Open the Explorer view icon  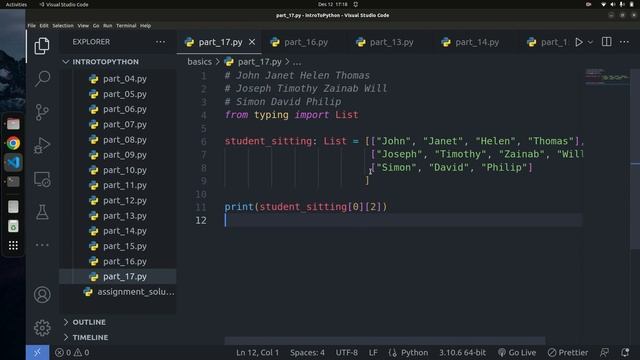coord(42,46)
